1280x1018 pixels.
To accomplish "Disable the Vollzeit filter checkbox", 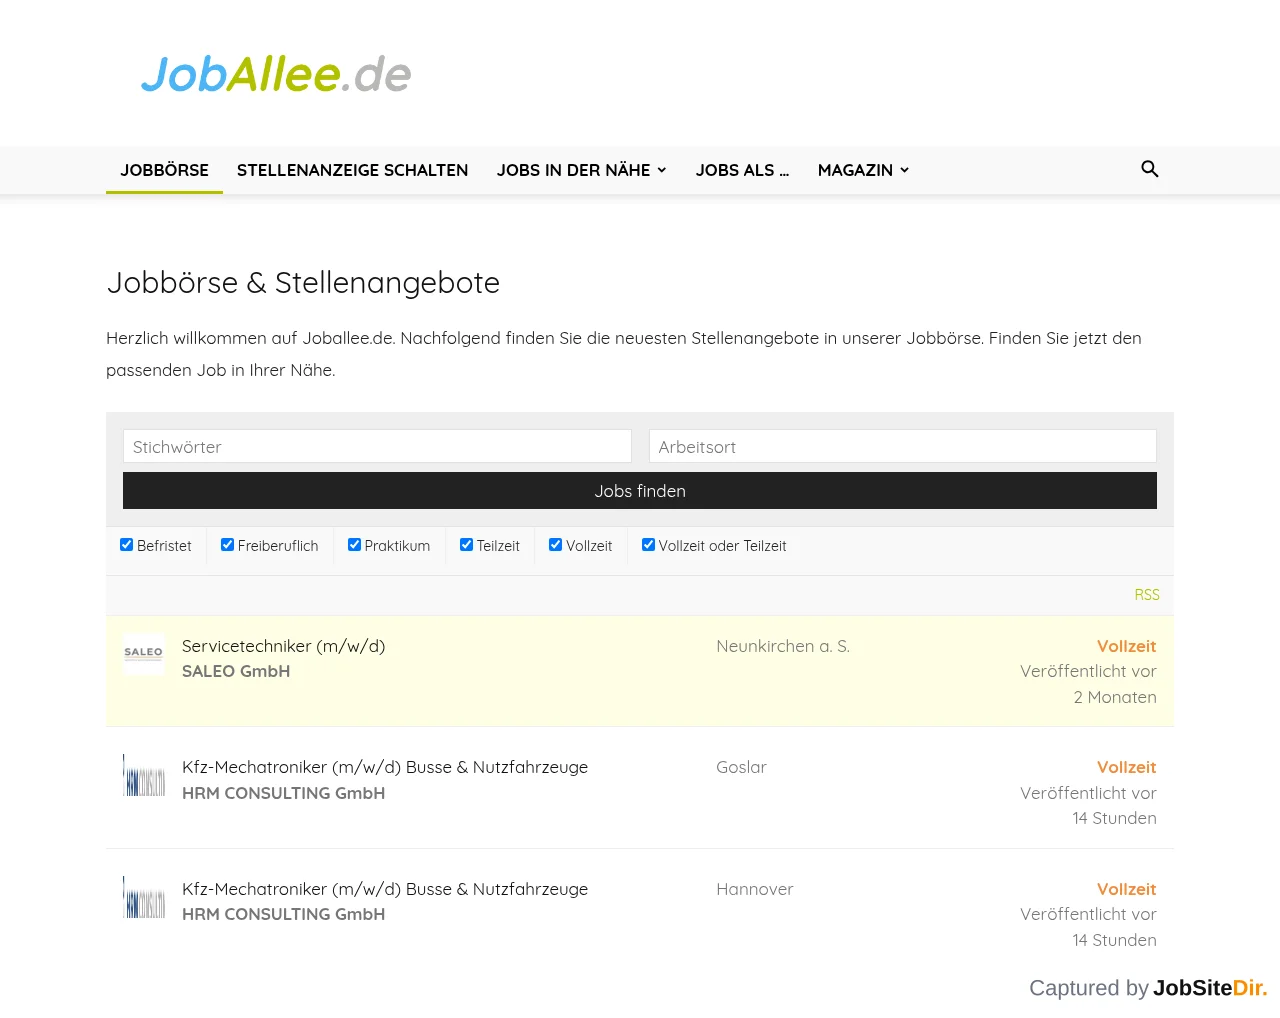I will coord(555,545).
